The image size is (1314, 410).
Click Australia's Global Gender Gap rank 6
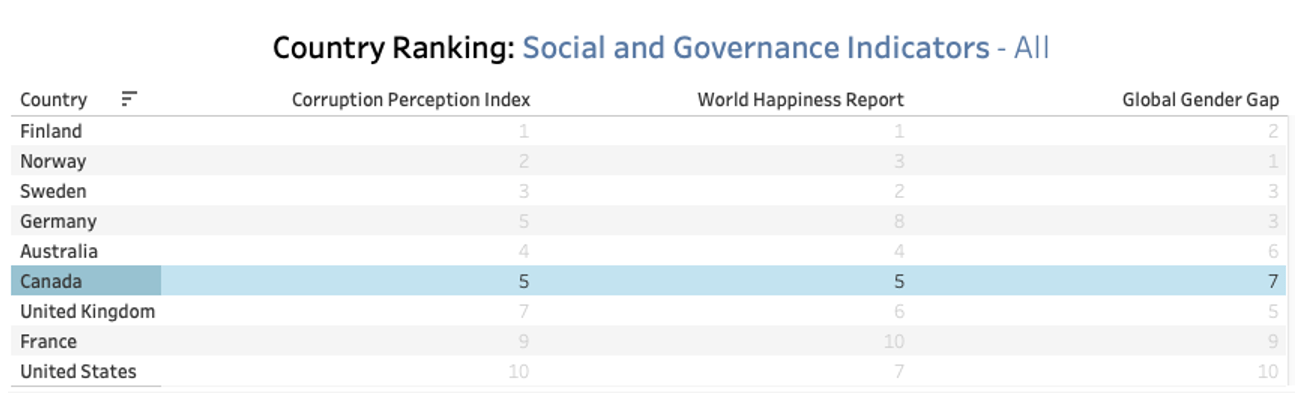point(1273,251)
